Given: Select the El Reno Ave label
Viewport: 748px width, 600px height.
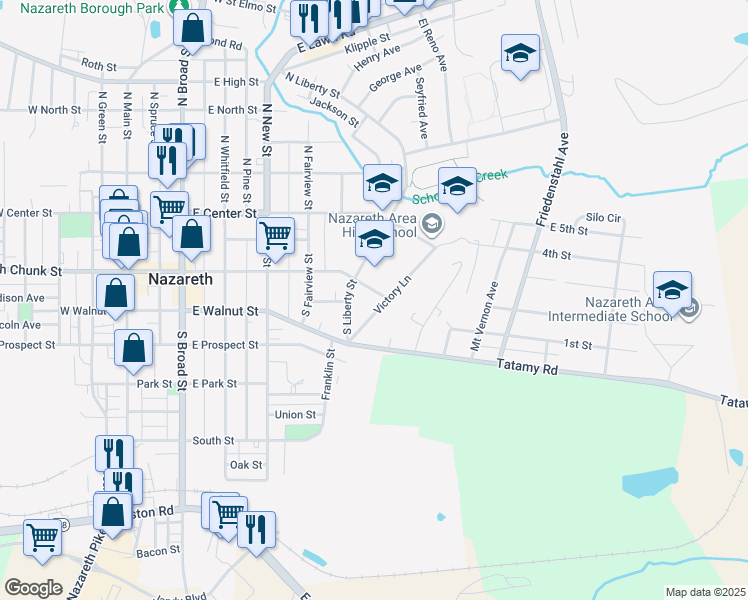Looking at the screenshot, I should coord(433,45).
